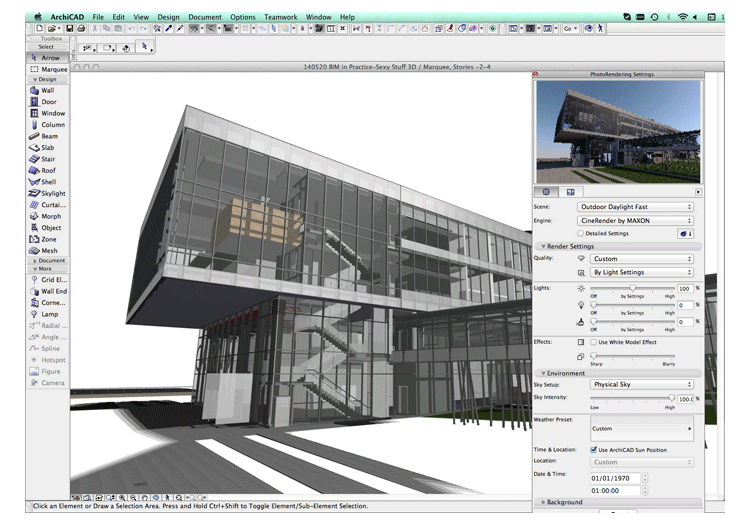Toggle Use White Model Effect checkbox
The image size is (750, 525).
(595, 342)
